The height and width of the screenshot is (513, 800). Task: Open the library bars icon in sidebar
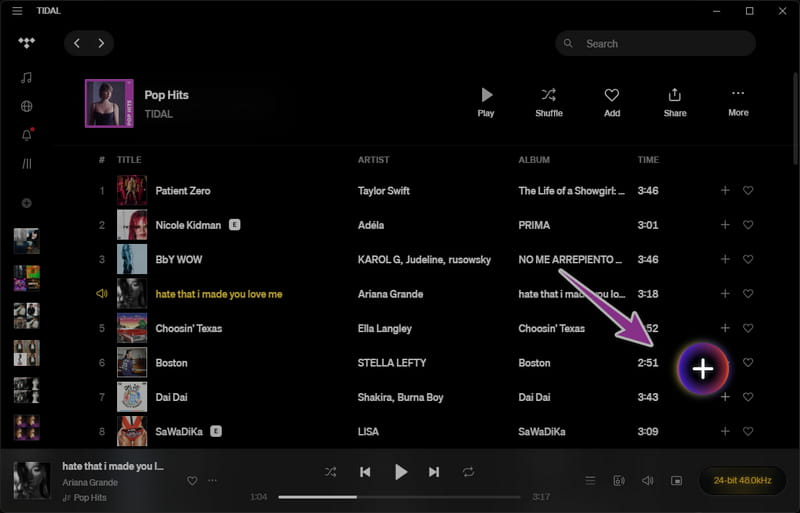(27, 163)
